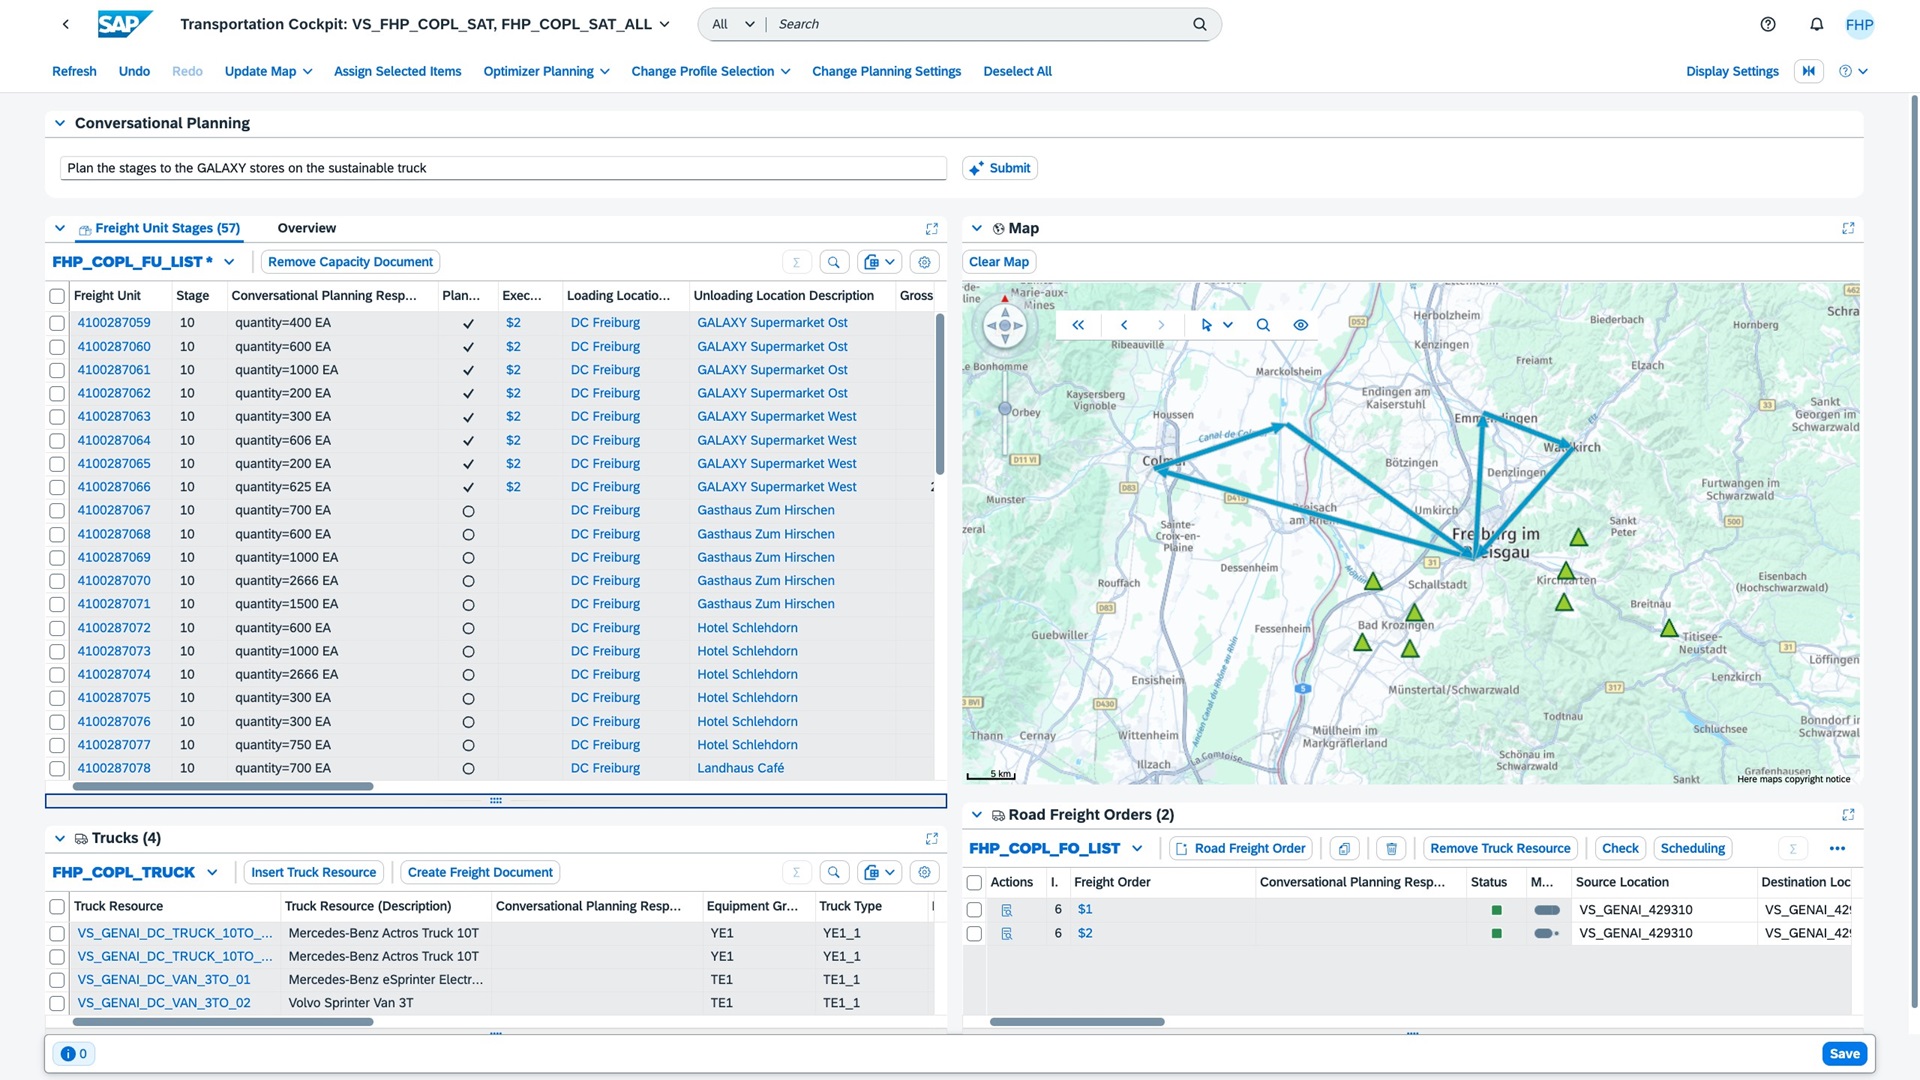This screenshot has height=1080, width=1920.
Task: Collapse Conversational Planning section
Action: click(x=59, y=123)
